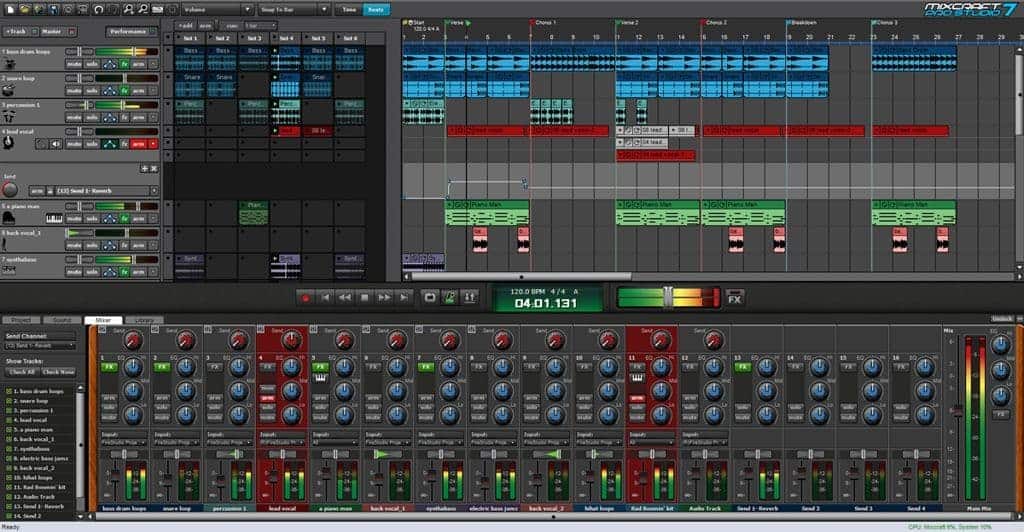Image resolution: width=1024 pixels, height=532 pixels.
Task: Click the New Project icon in the toolbar
Action: point(9,9)
